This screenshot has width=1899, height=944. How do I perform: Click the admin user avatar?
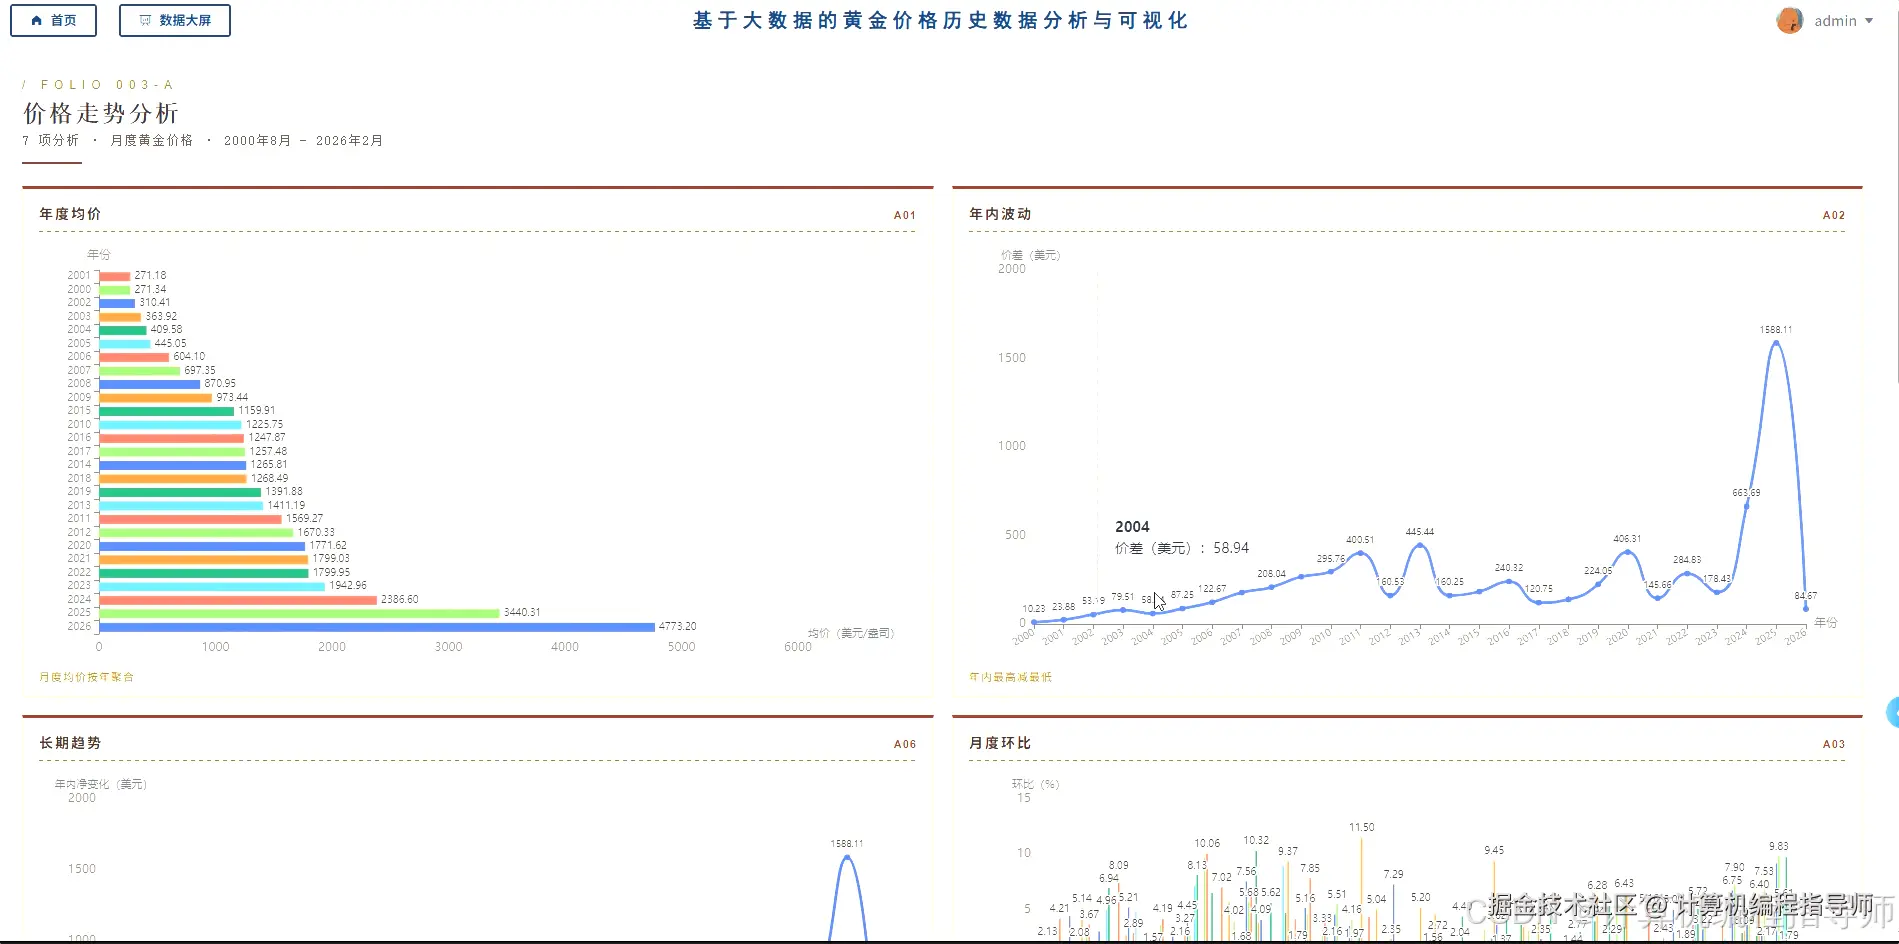pyautogui.click(x=1790, y=20)
